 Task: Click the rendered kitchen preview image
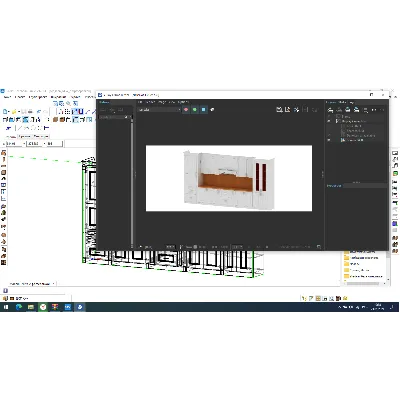(229, 178)
